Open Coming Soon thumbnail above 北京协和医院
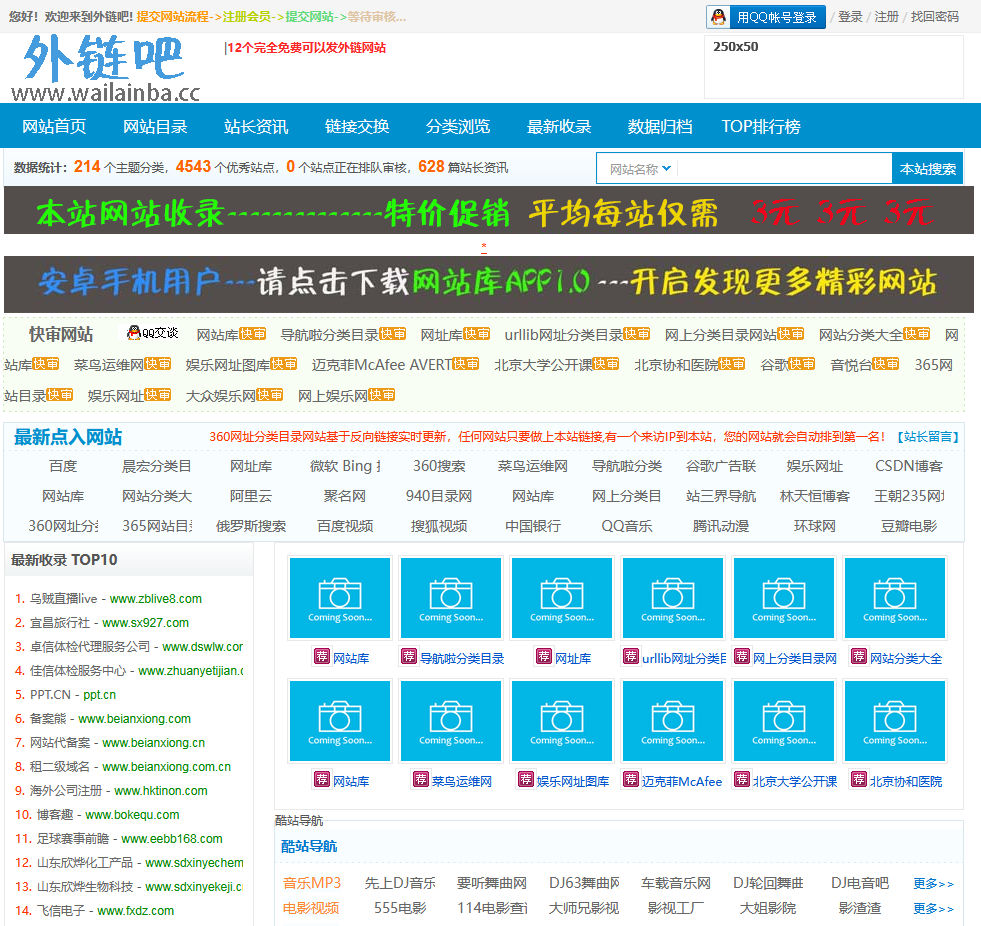Viewport: 981px width, 926px height. [x=895, y=721]
